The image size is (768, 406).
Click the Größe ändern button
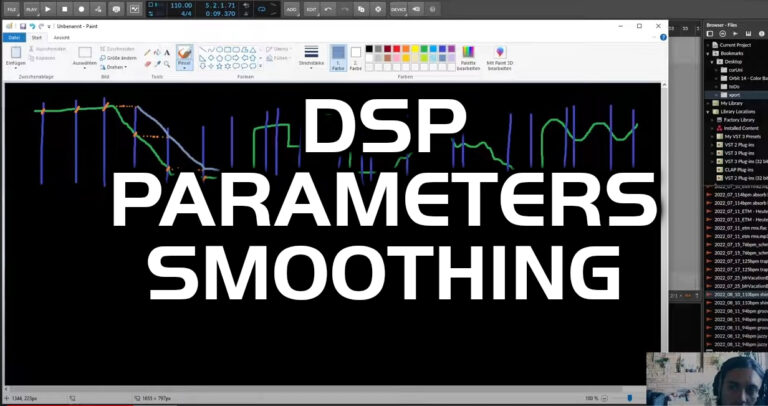[118, 59]
